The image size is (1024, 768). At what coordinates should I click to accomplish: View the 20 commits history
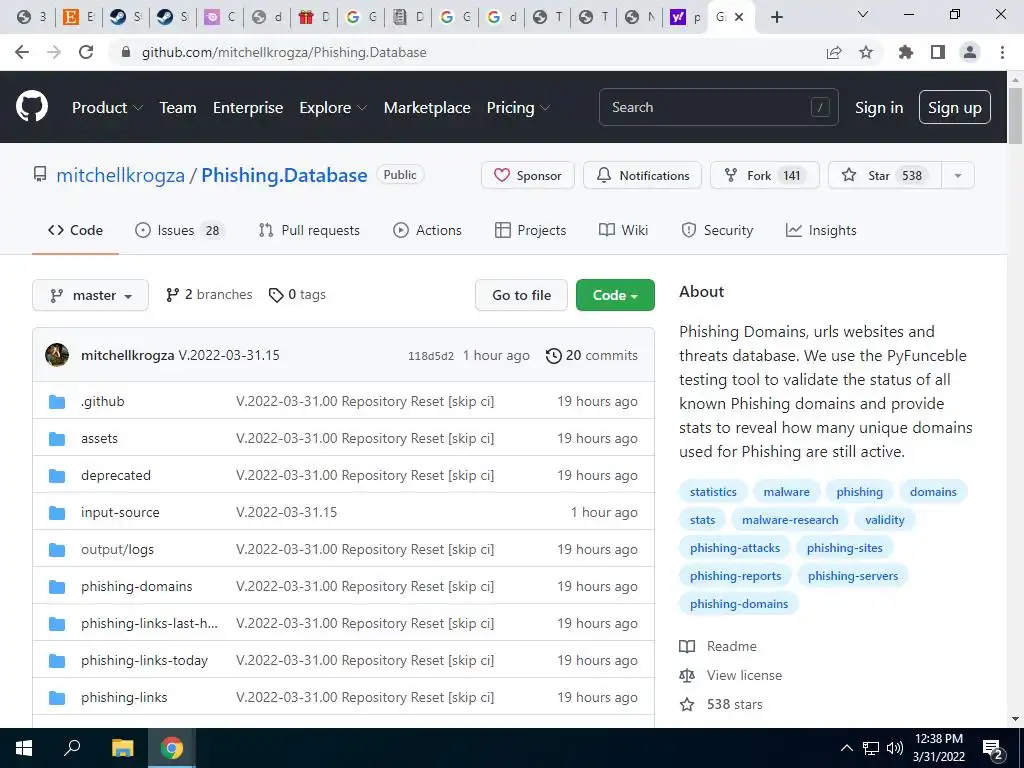pyautogui.click(x=592, y=355)
